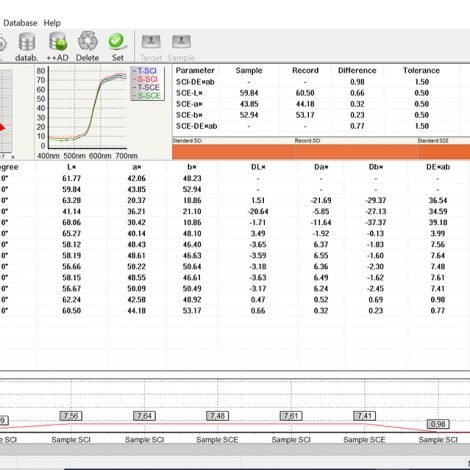Click the Parameter column header
Image resolution: width=470 pixels, height=470 pixels.
coord(195,70)
